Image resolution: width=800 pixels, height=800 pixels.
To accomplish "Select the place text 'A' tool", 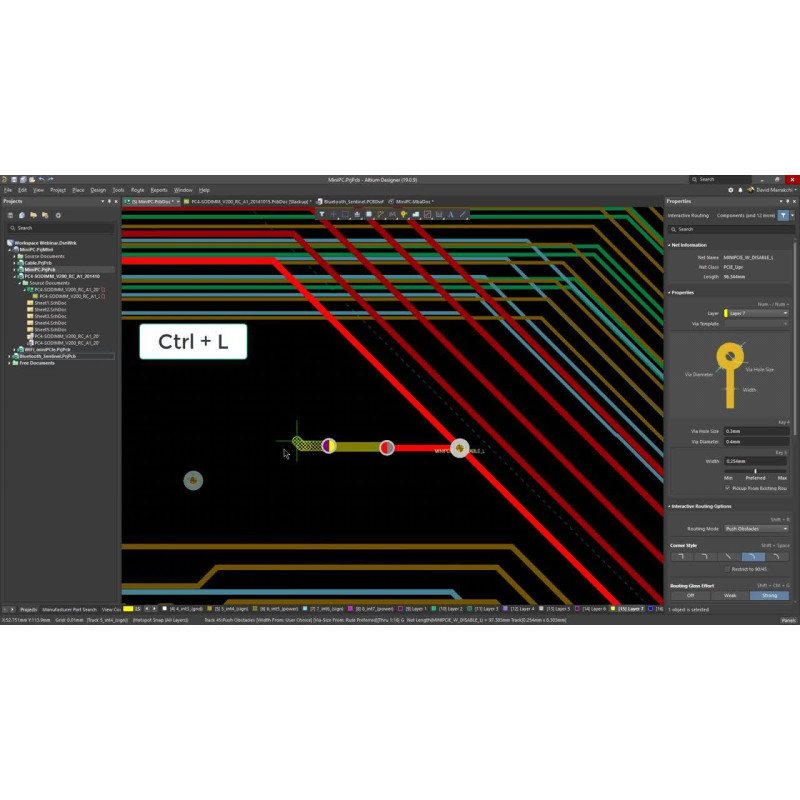I will [x=451, y=214].
